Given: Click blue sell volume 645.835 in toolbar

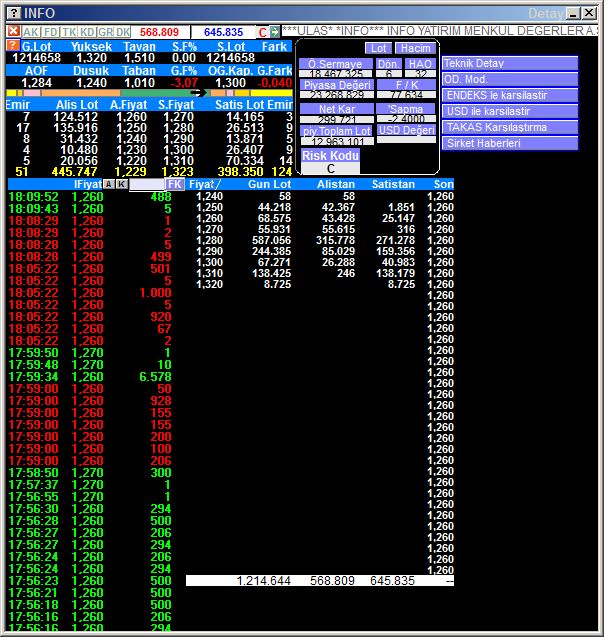Looking at the screenshot, I should (223, 32).
